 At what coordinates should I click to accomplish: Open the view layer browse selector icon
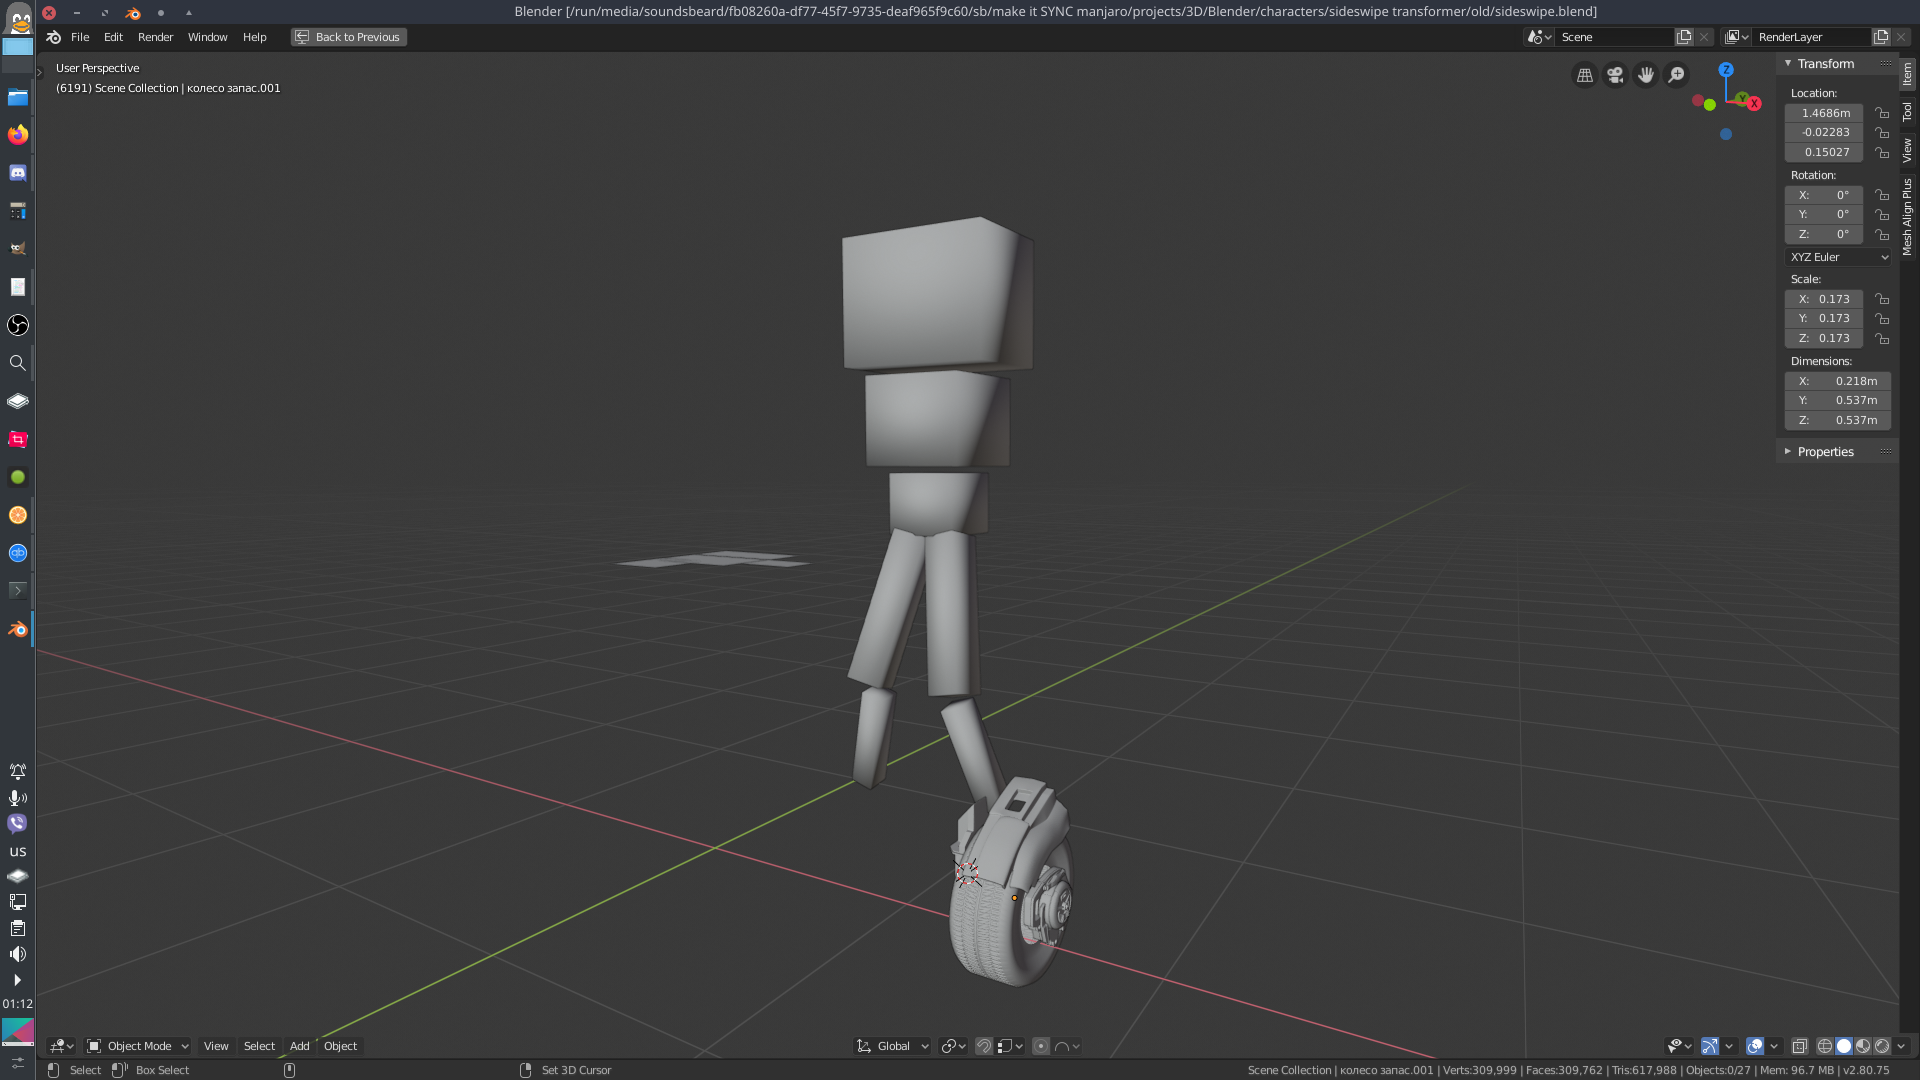pos(1737,37)
